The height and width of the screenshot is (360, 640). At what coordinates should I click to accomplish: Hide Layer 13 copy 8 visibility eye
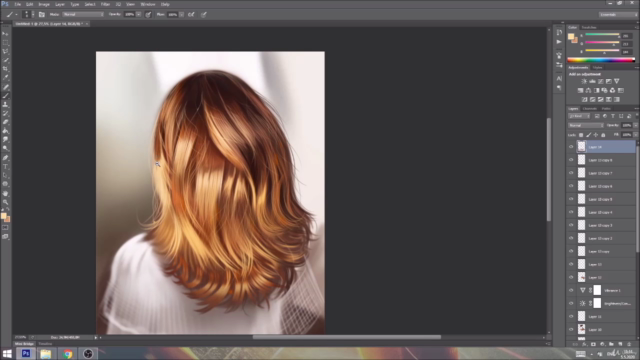point(571,160)
